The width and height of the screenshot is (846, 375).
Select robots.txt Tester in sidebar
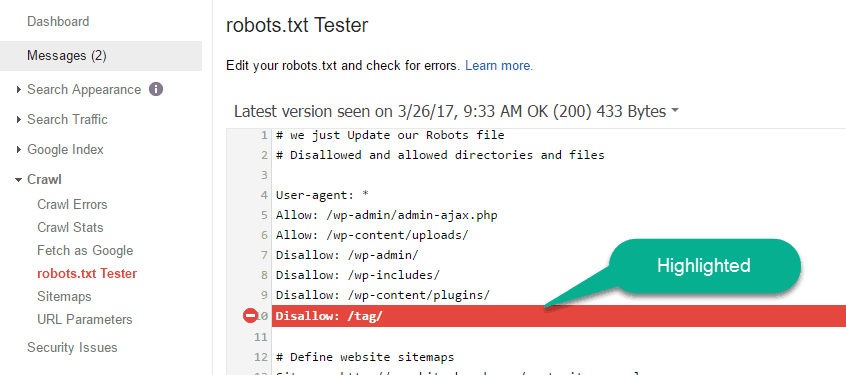tap(87, 274)
